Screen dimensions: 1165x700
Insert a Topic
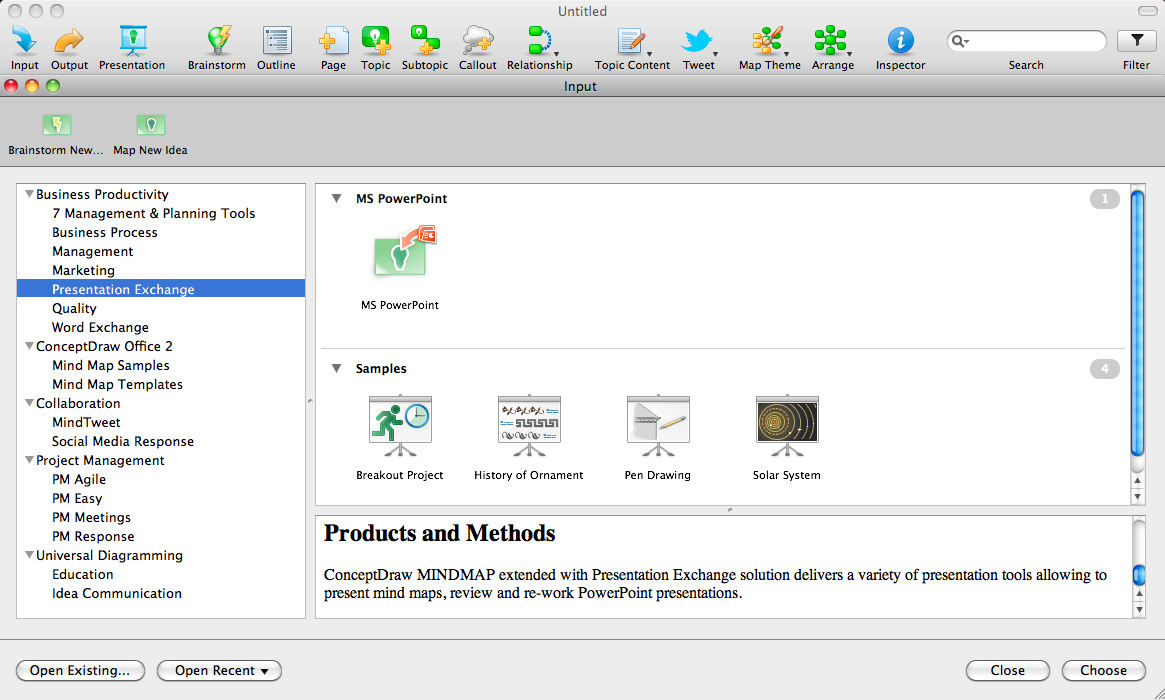pos(375,40)
